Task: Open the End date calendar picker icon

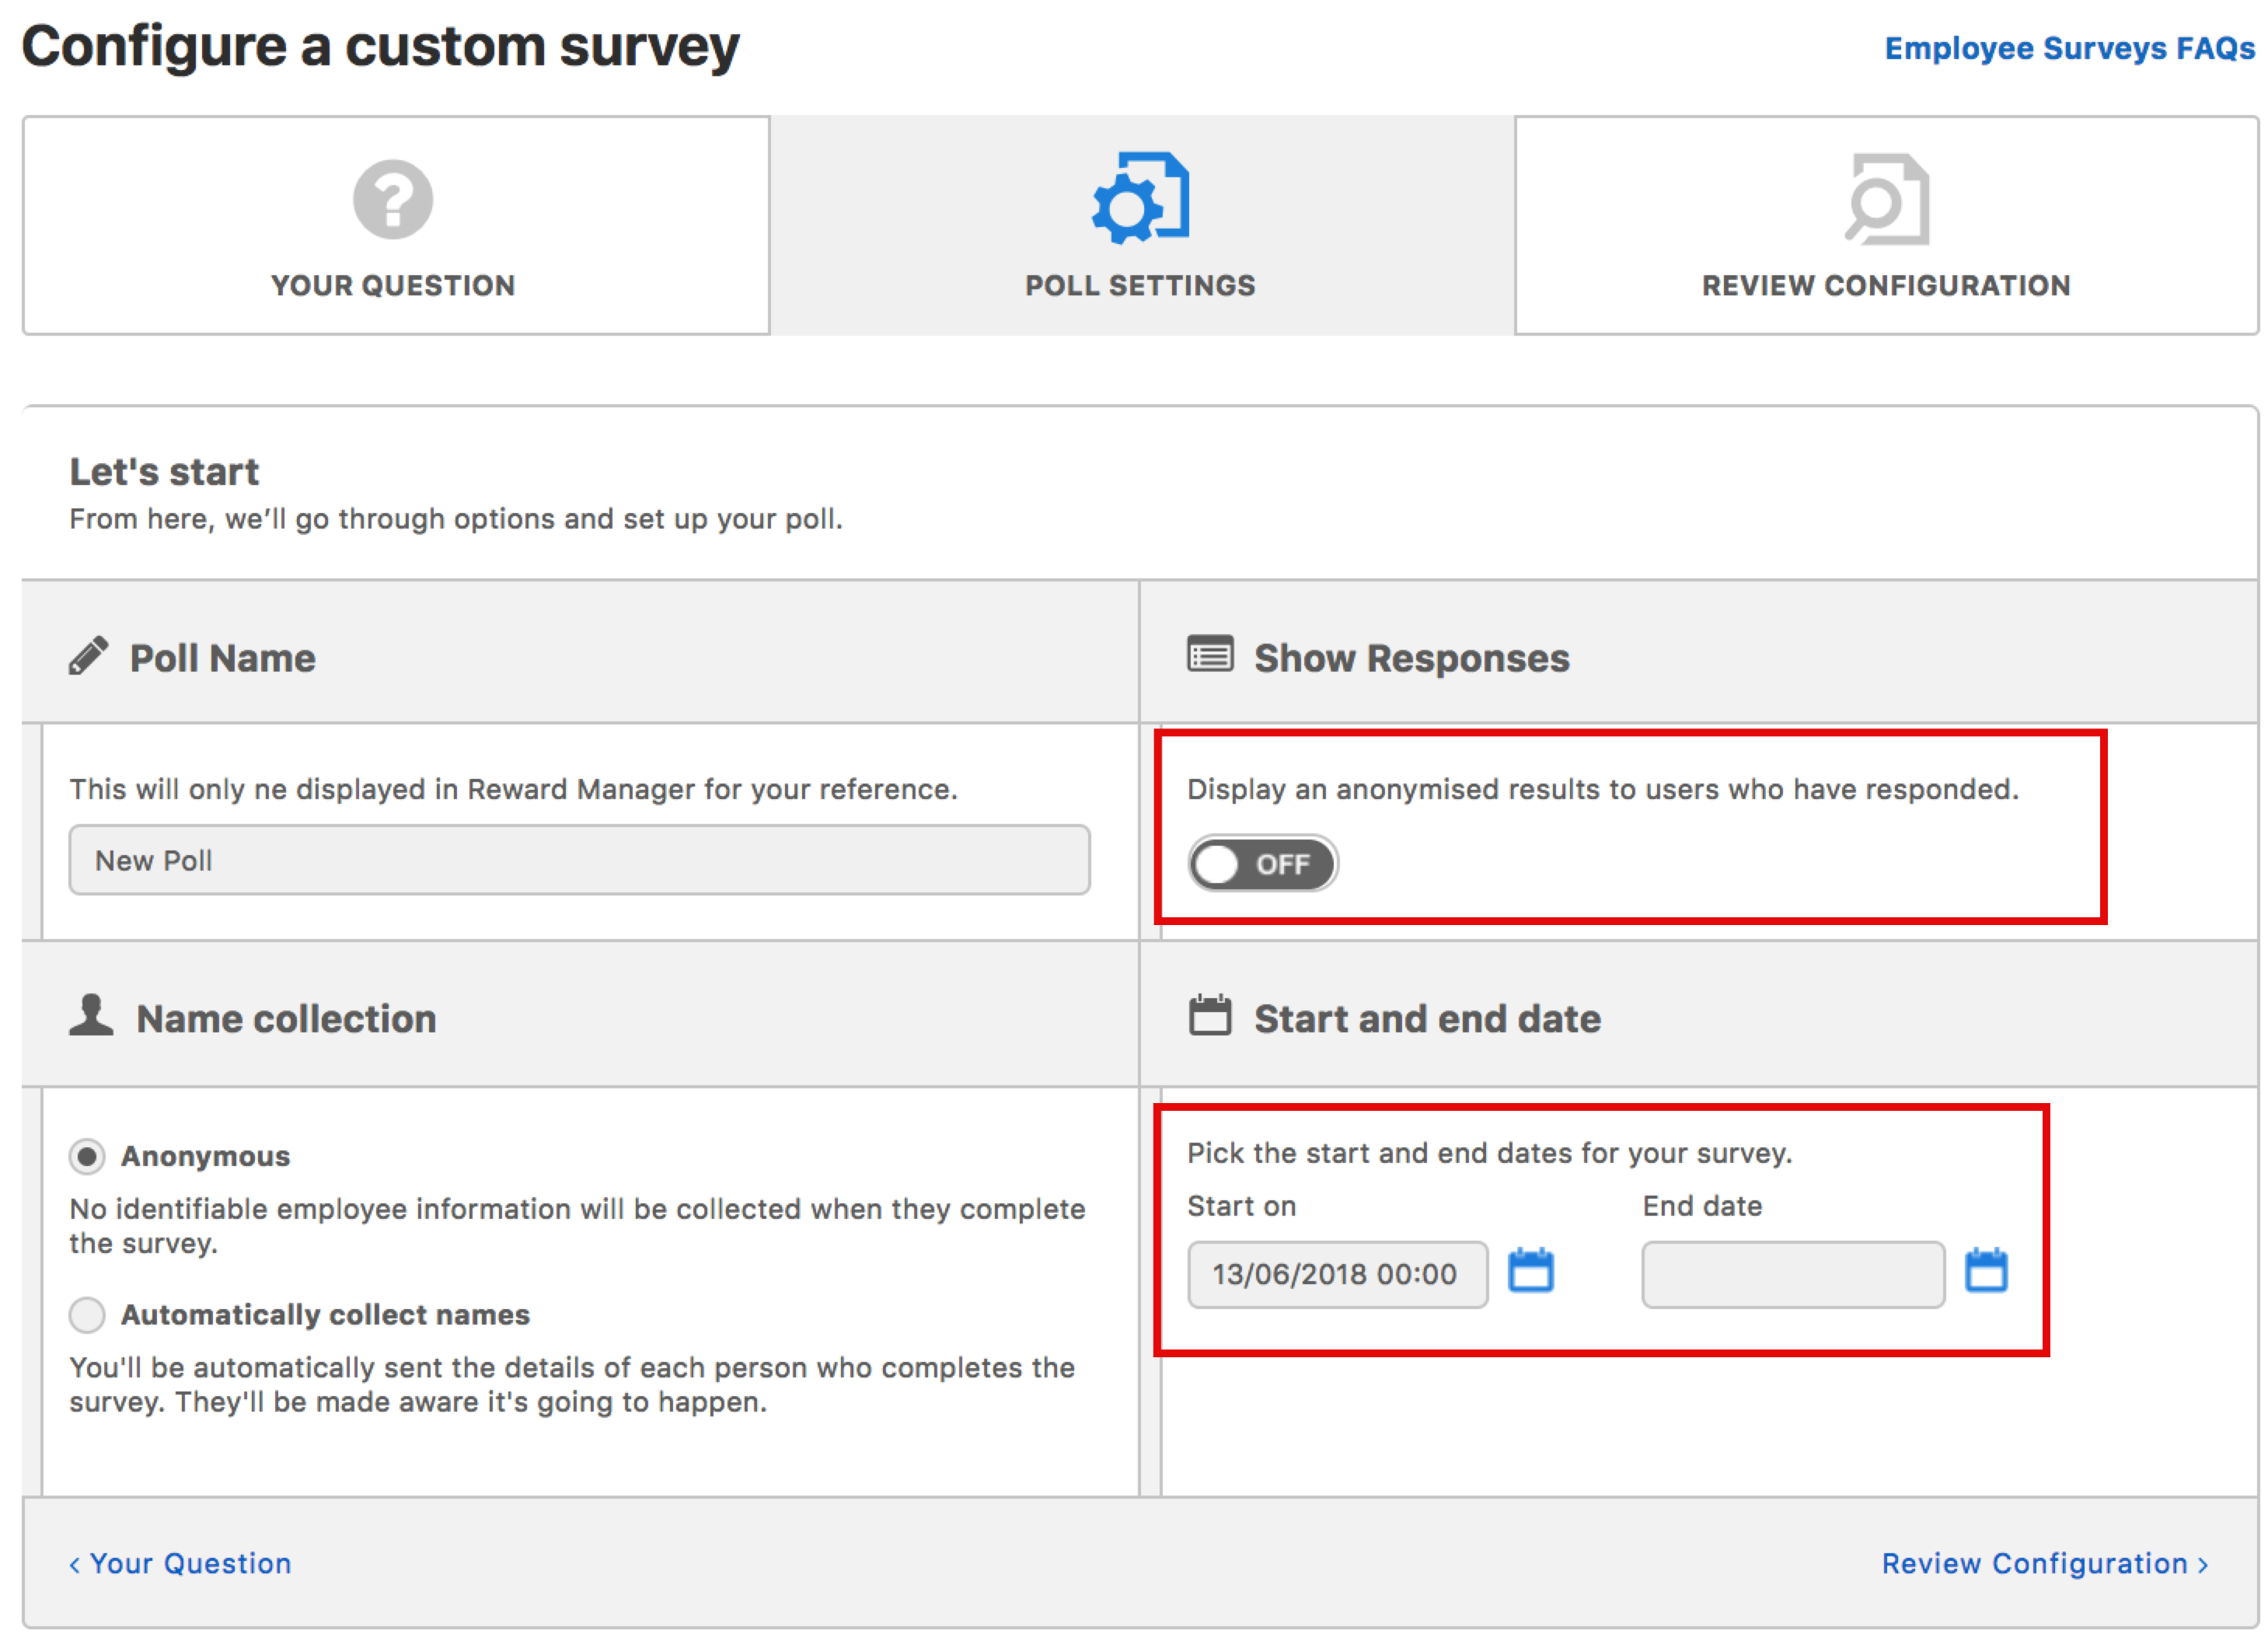Action: pyautogui.click(x=1986, y=1270)
